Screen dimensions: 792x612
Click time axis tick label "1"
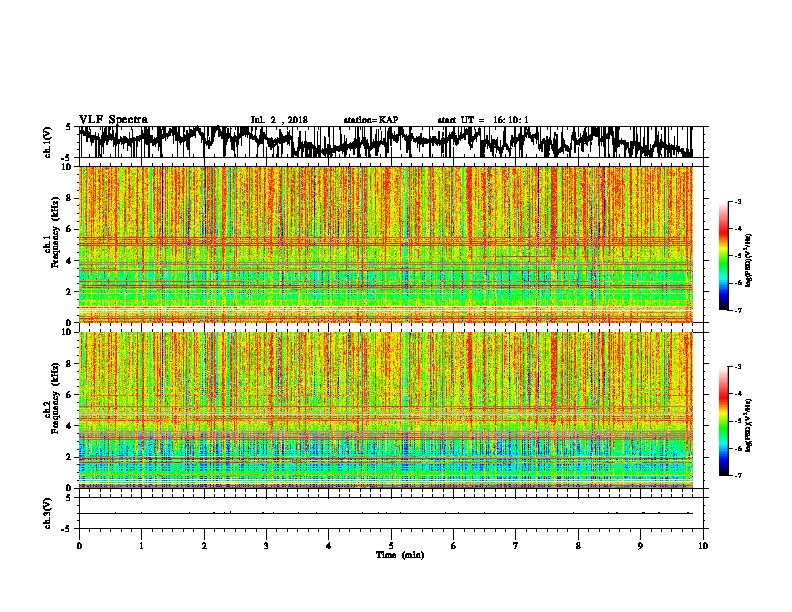click(x=141, y=546)
